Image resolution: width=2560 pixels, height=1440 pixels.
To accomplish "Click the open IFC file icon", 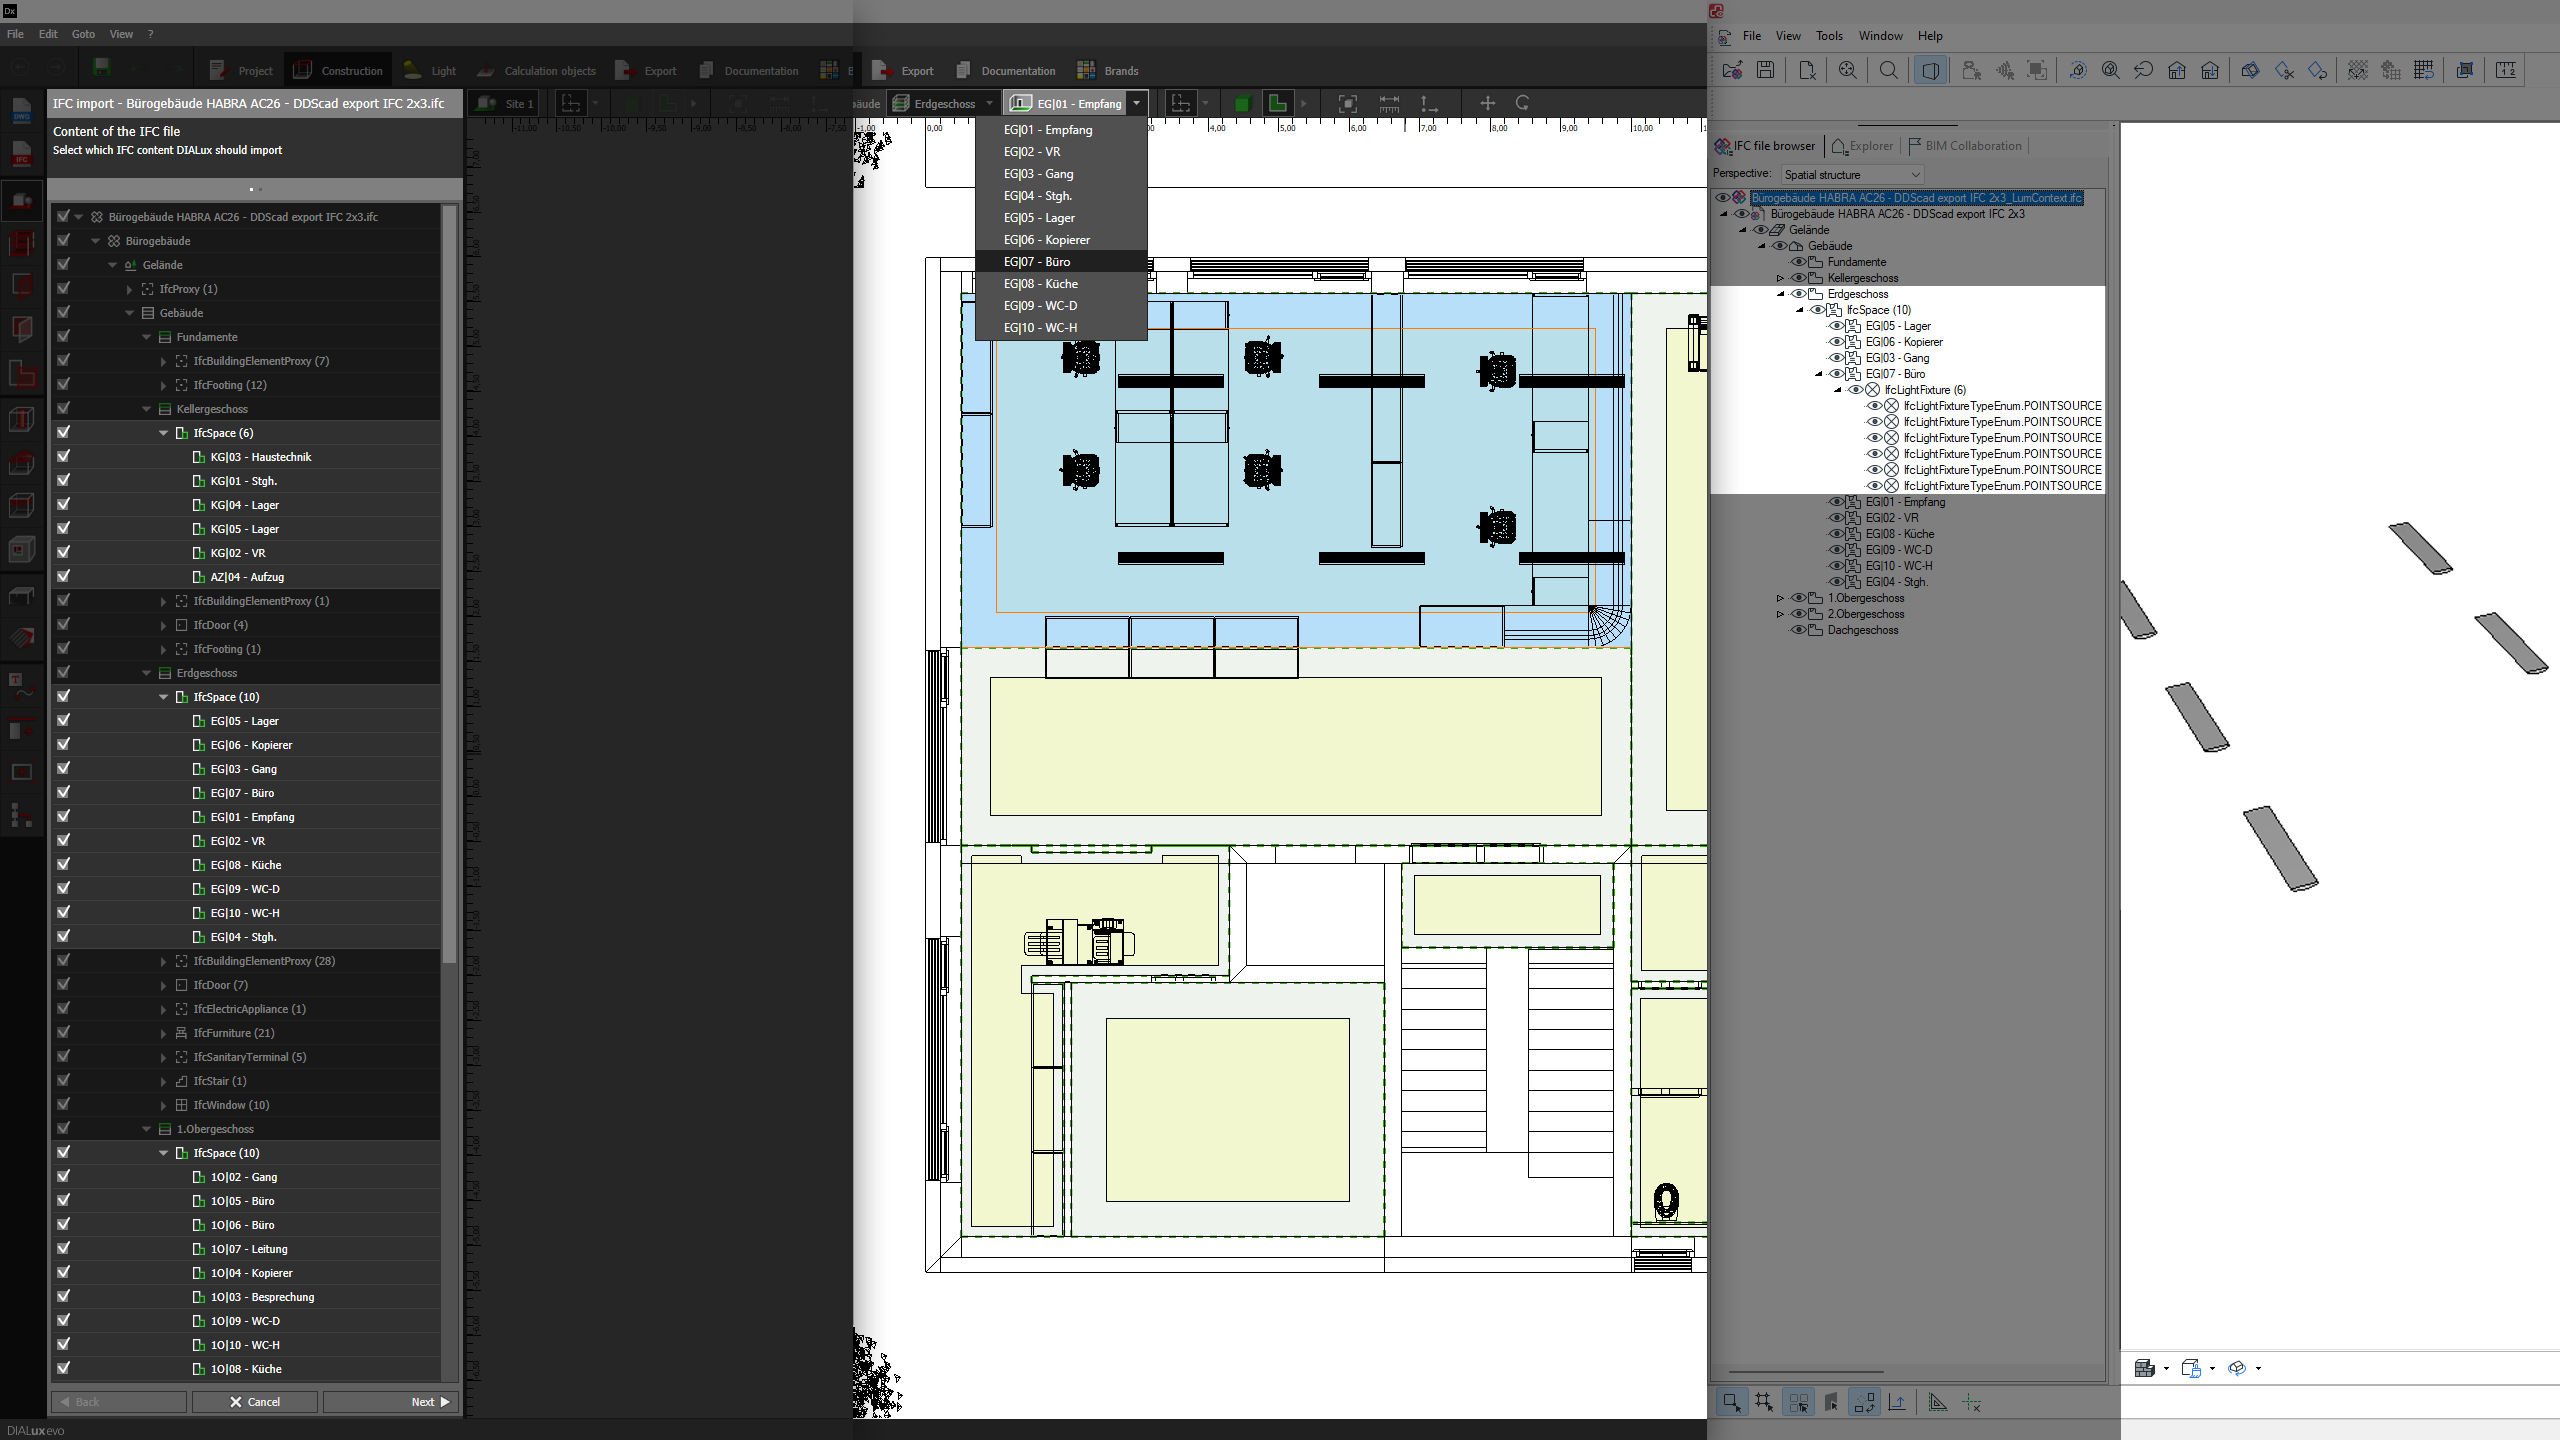I will pos(1732,70).
